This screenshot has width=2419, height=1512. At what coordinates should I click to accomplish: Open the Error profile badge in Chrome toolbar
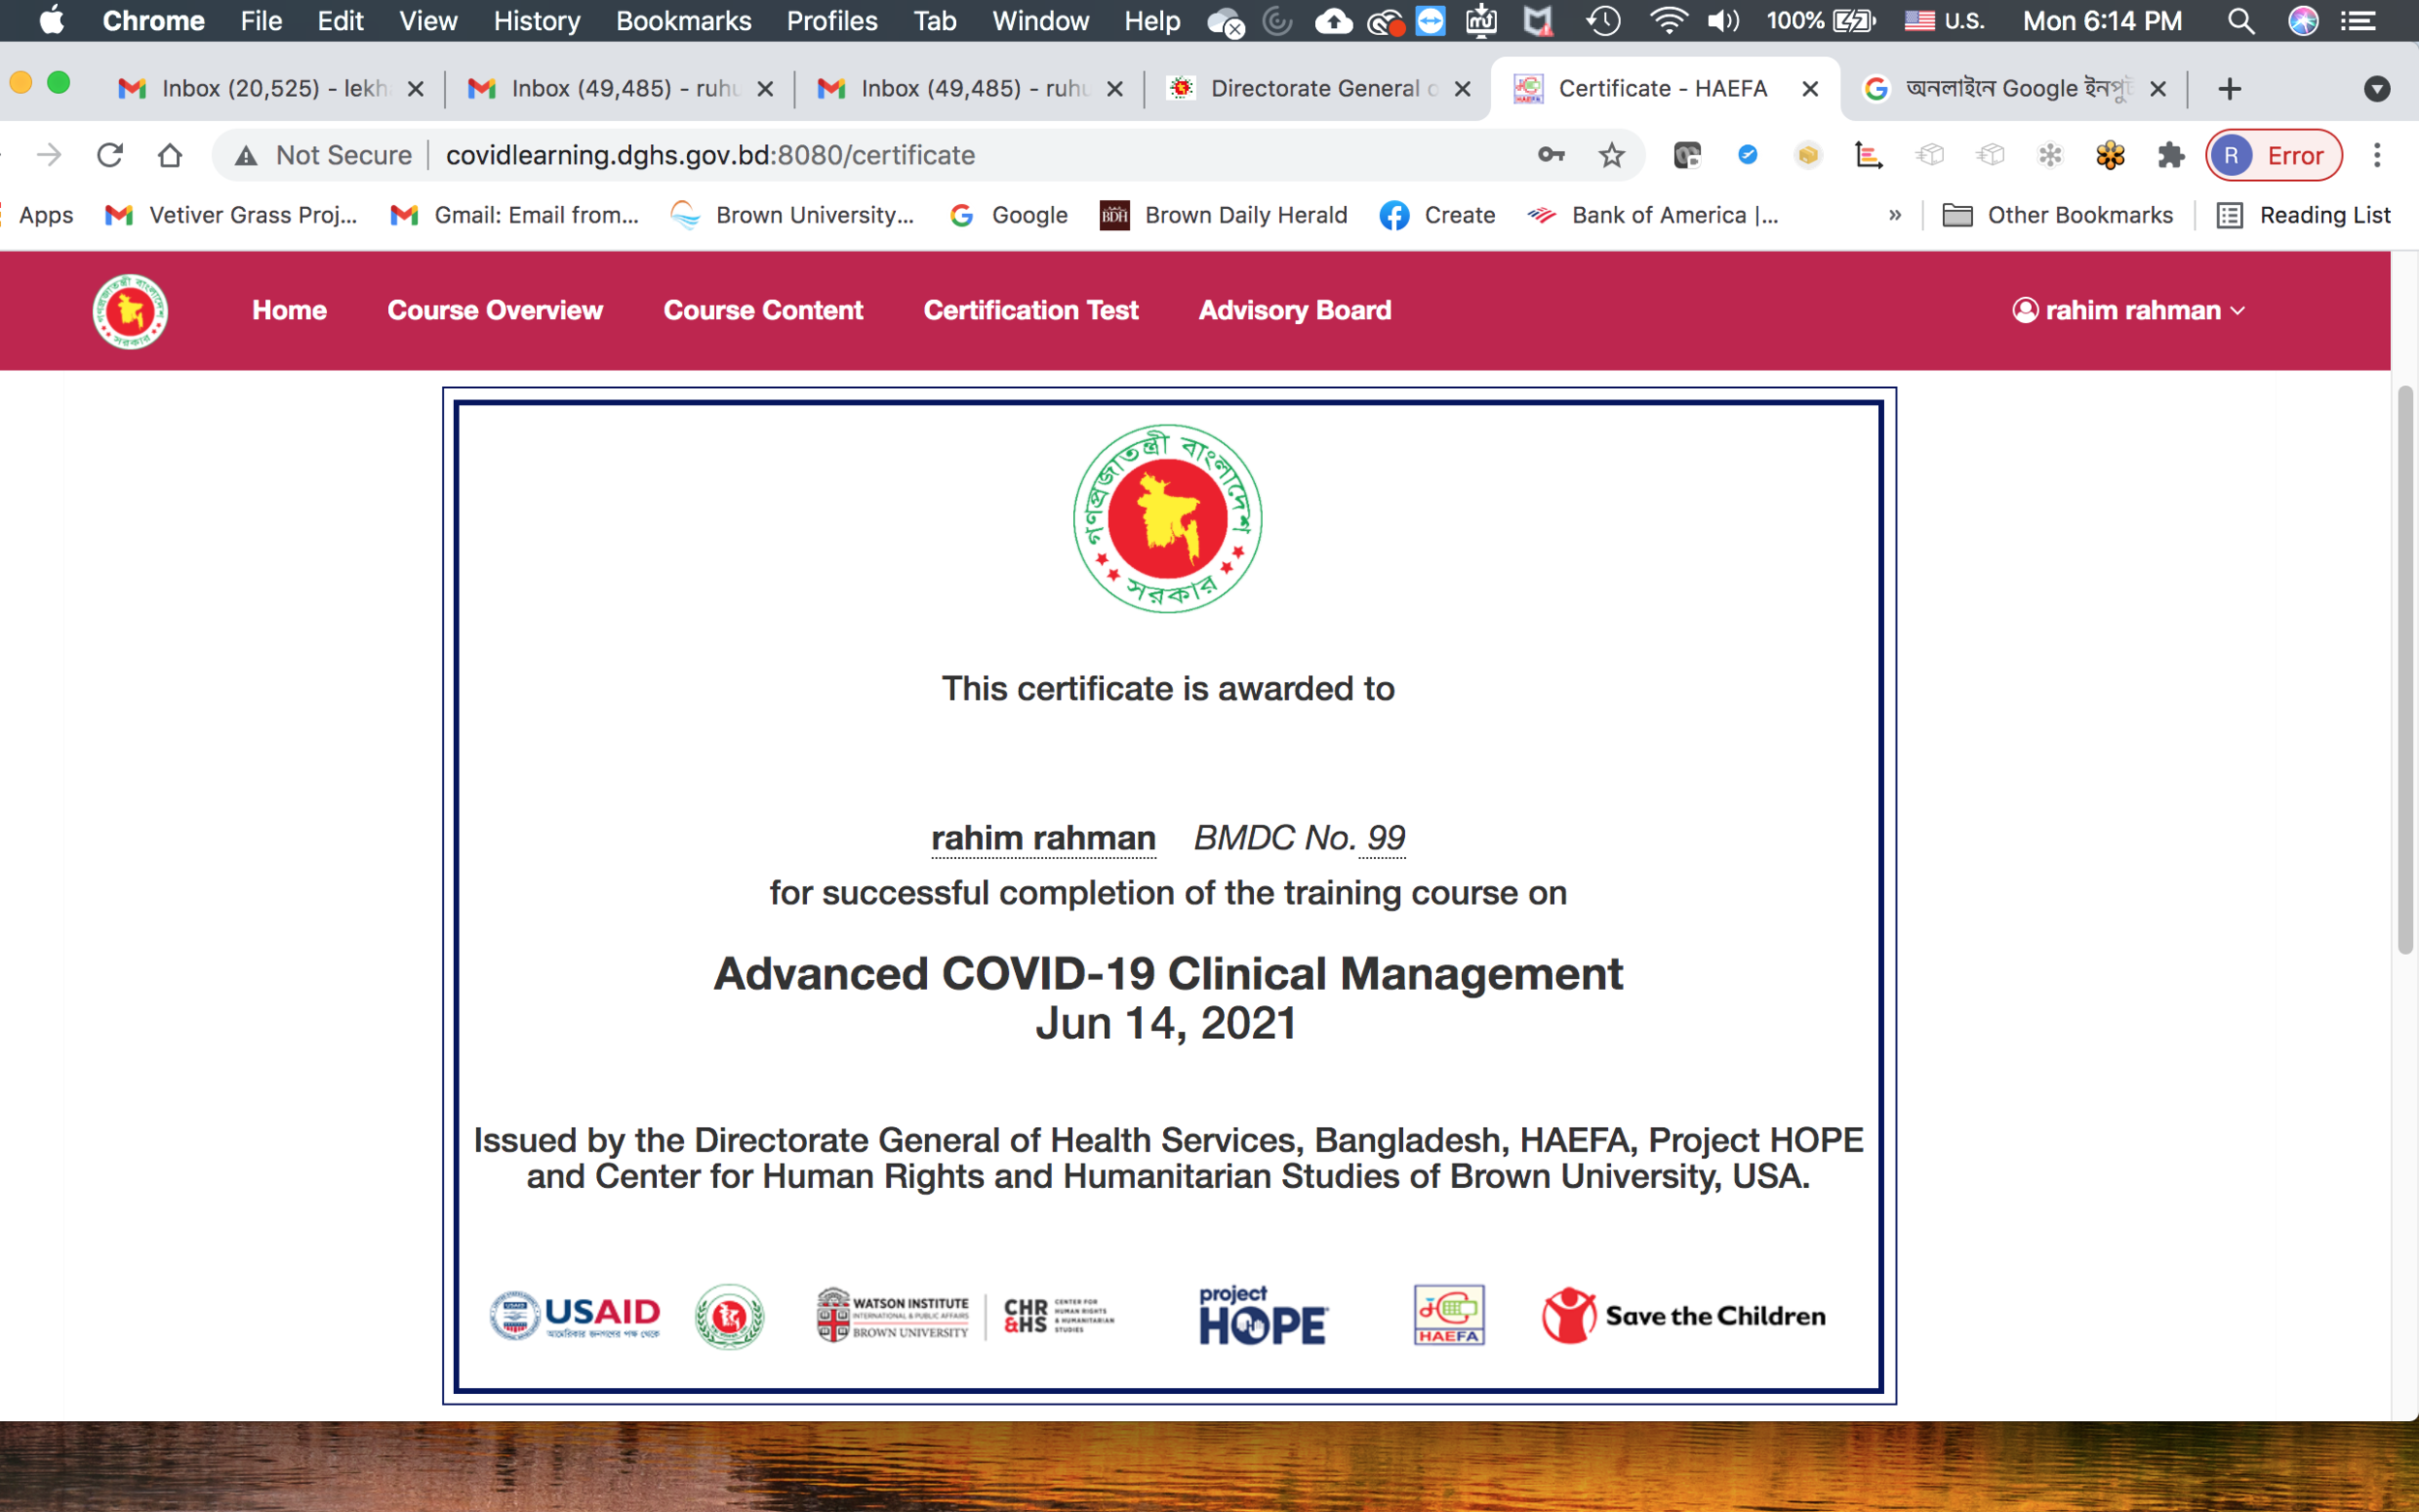tap(2273, 155)
